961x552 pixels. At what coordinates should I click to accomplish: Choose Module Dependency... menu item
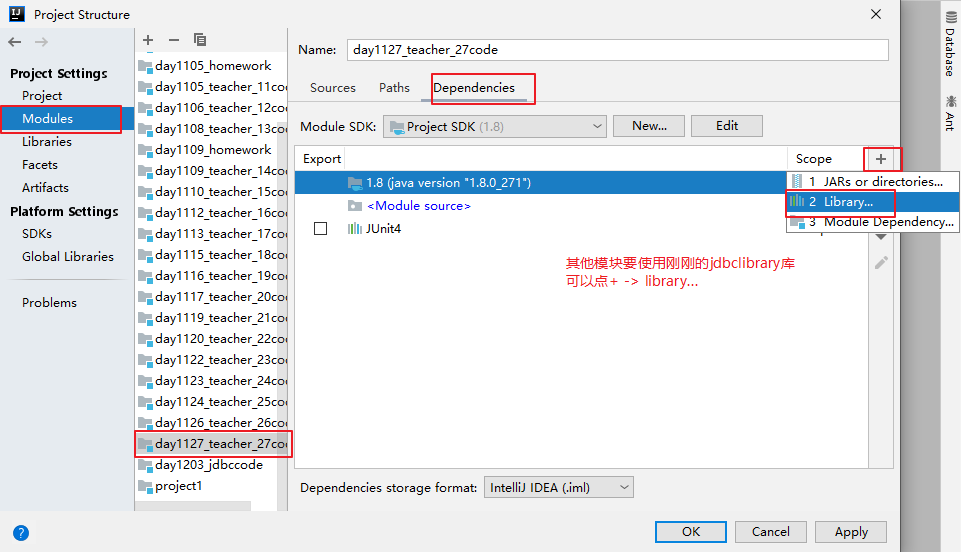(x=873, y=222)
